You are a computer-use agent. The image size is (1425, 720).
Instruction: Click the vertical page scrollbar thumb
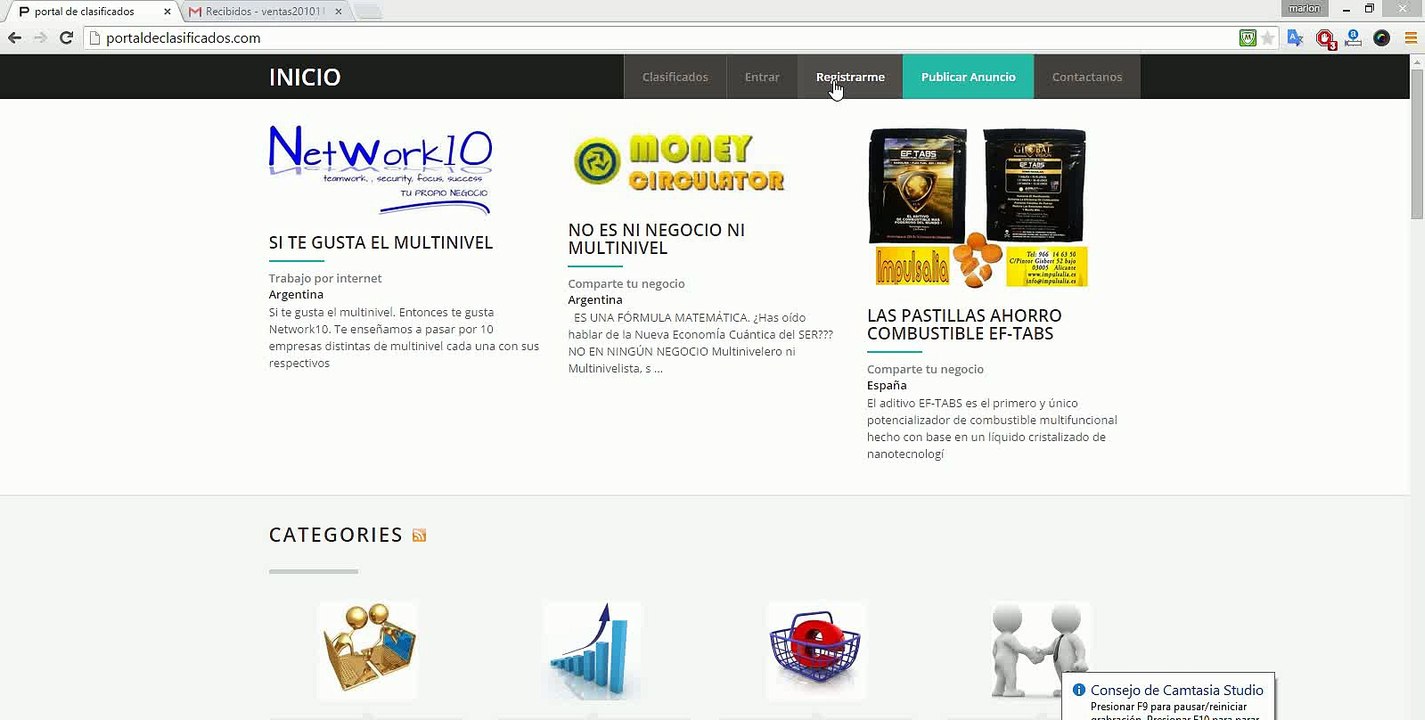[1417, 142]
